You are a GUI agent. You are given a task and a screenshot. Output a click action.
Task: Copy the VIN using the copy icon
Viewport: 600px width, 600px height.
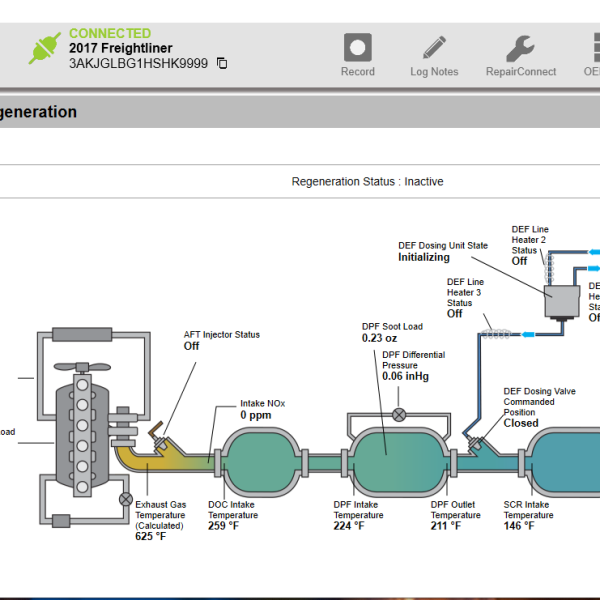(x=222, y=64)
